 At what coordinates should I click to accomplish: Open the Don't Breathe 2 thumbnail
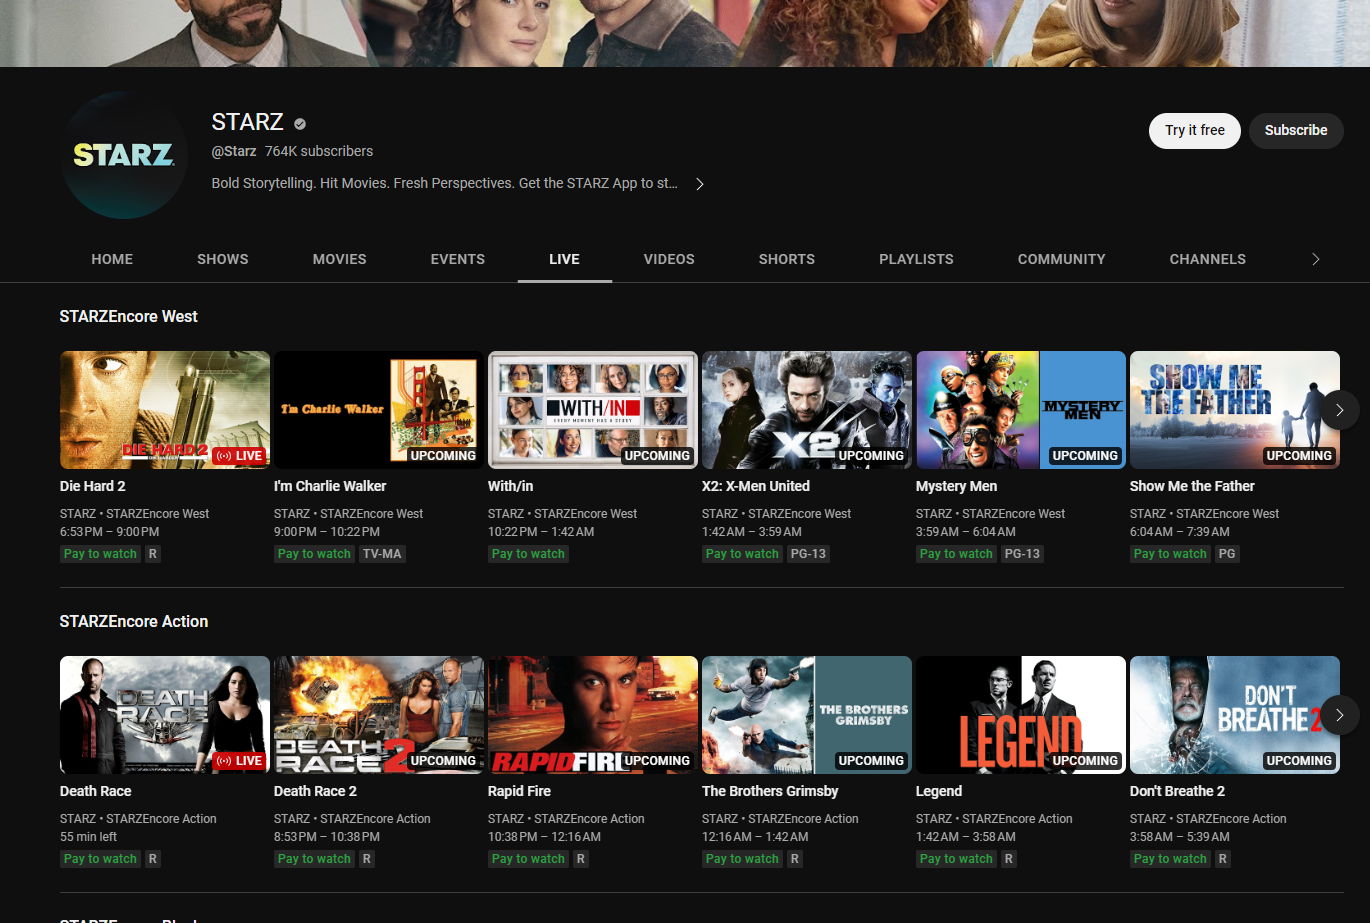(1235, 715)
